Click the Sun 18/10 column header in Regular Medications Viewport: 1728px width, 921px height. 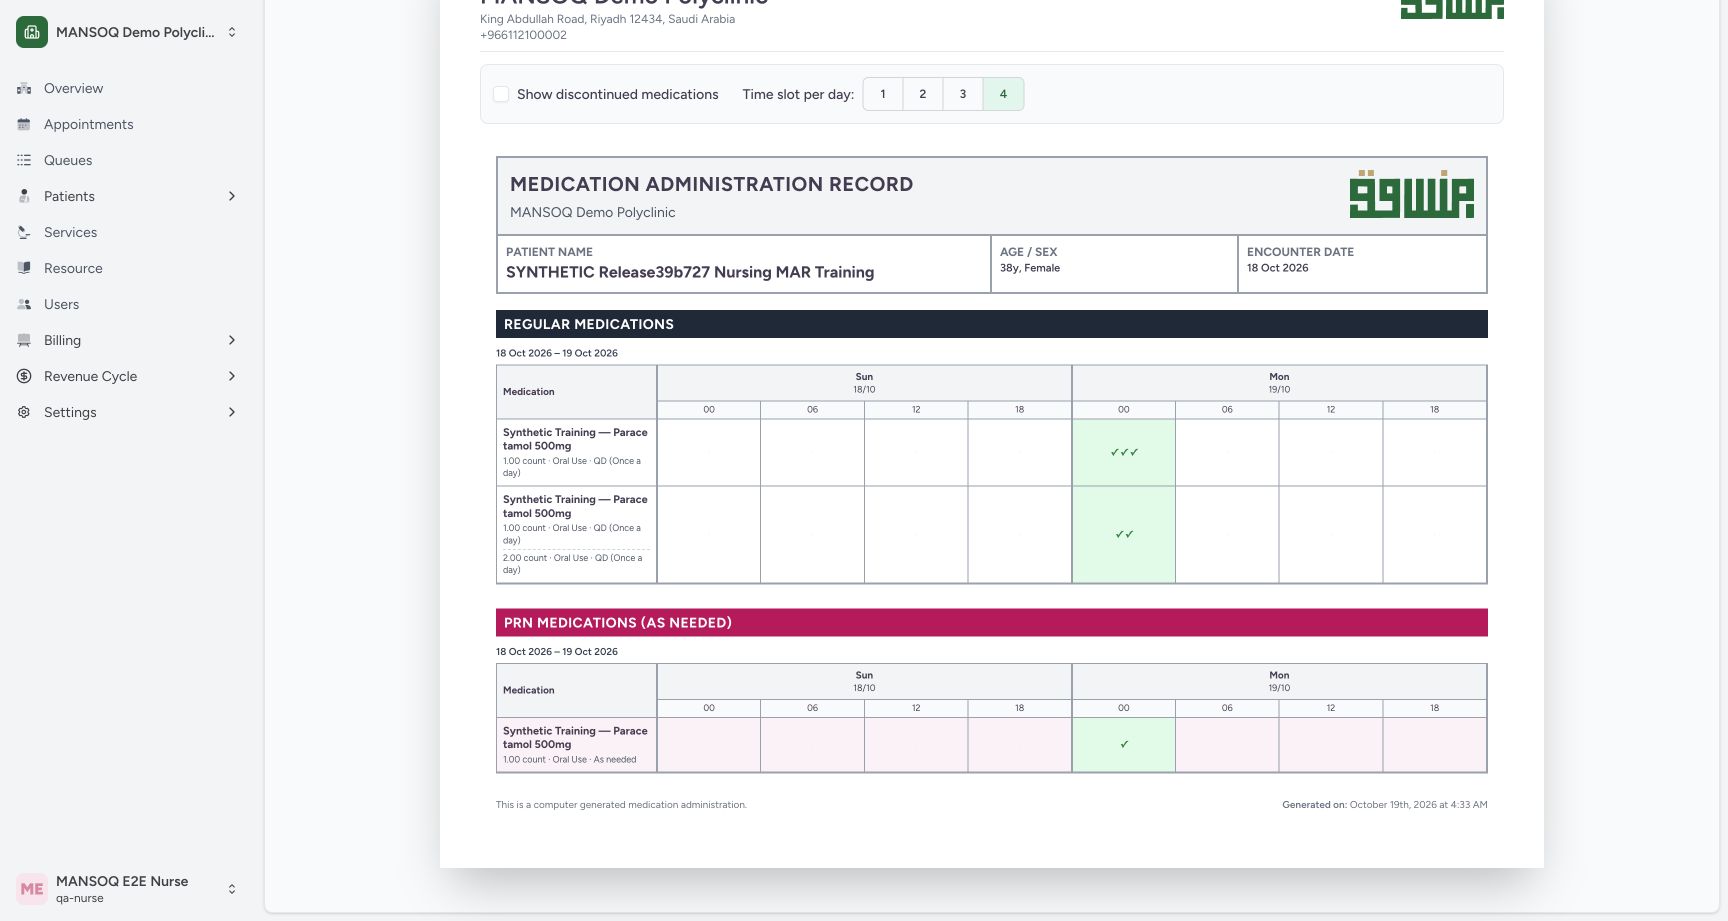[x=864, y=383]
